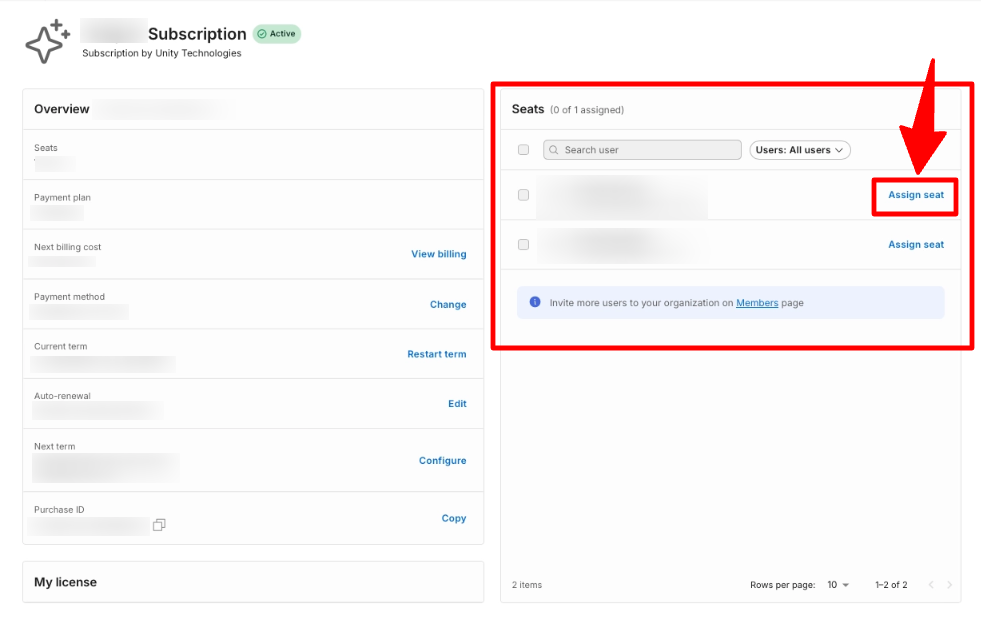Click the Seats label in Overview

46,148
